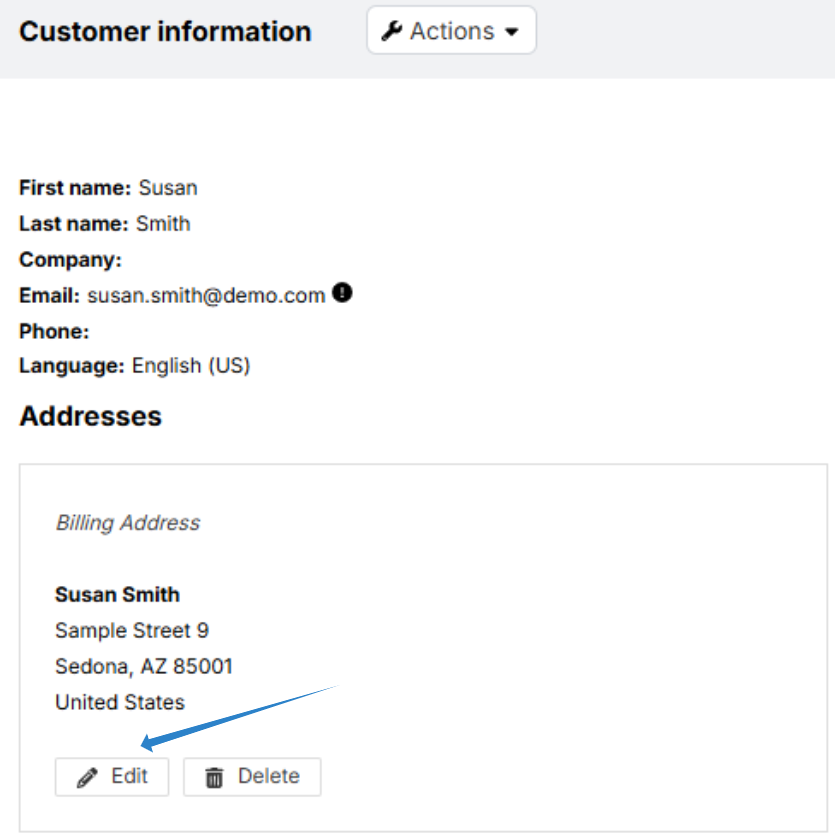Click the city line Sedona, AZ 85001
Screen dimensions: 835x836
[144, 666]
